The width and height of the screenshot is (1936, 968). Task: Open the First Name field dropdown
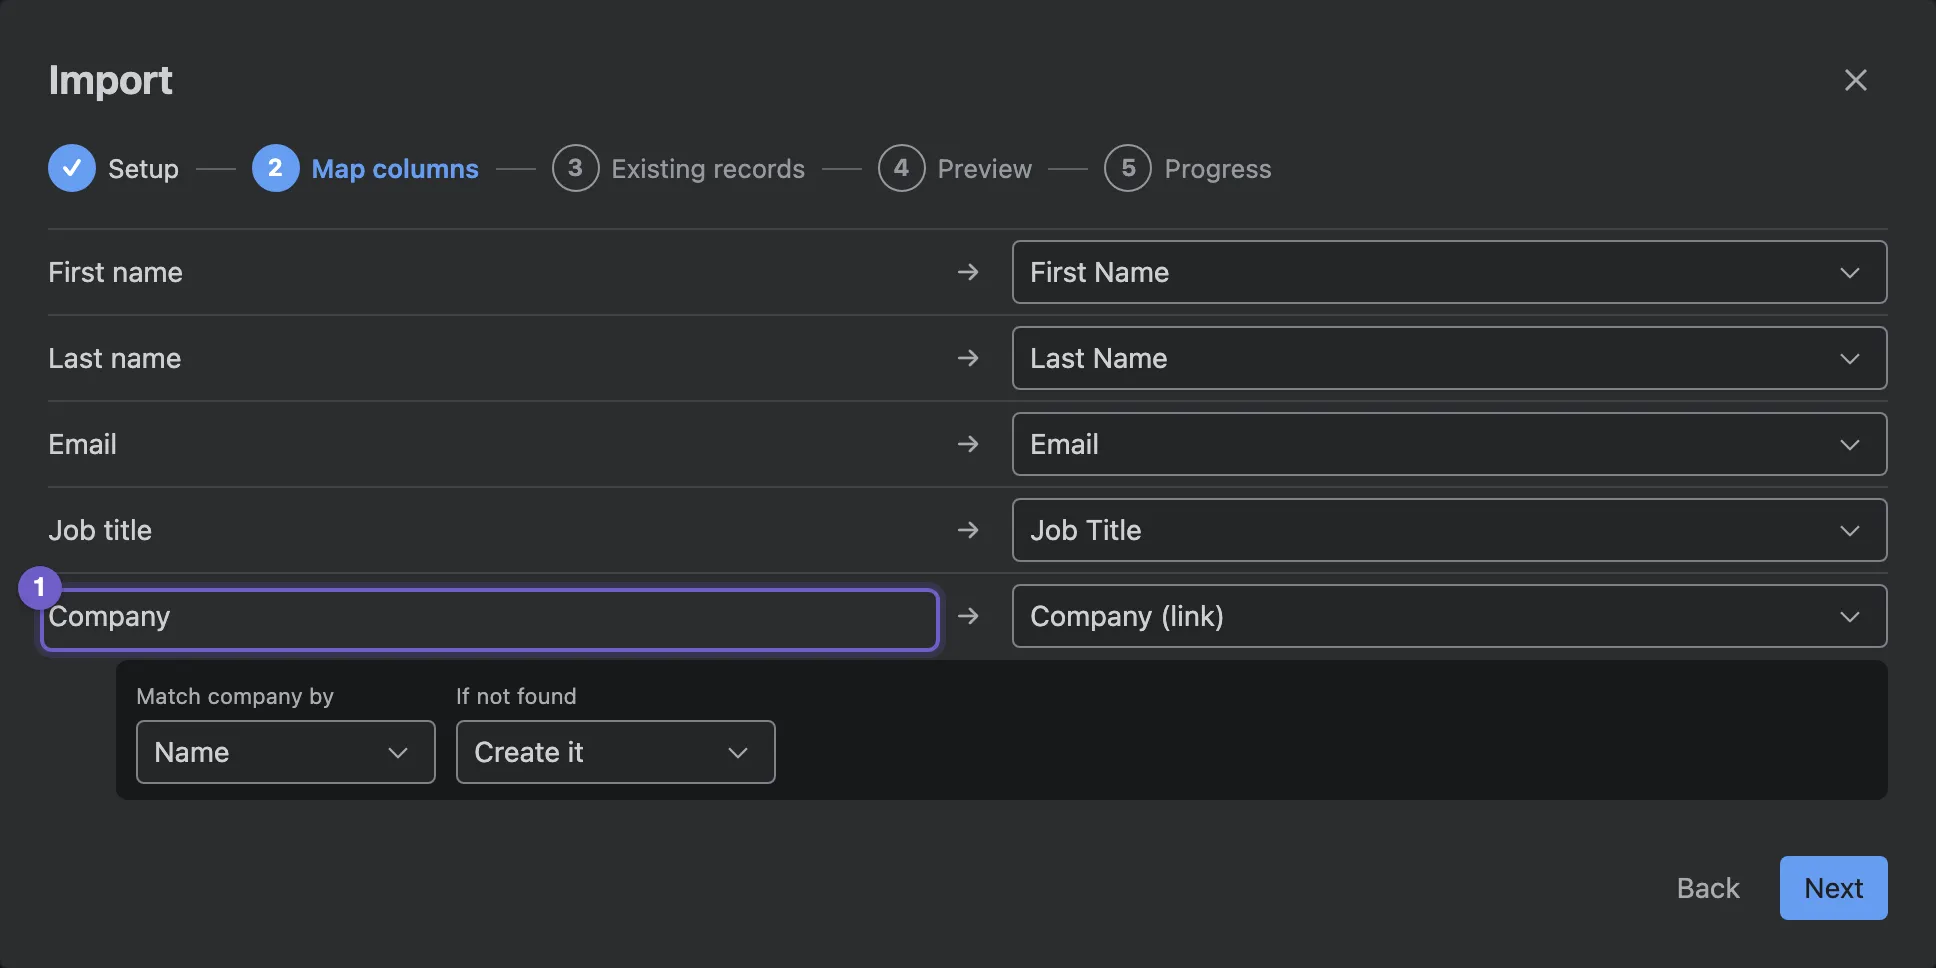(1450, 272)
